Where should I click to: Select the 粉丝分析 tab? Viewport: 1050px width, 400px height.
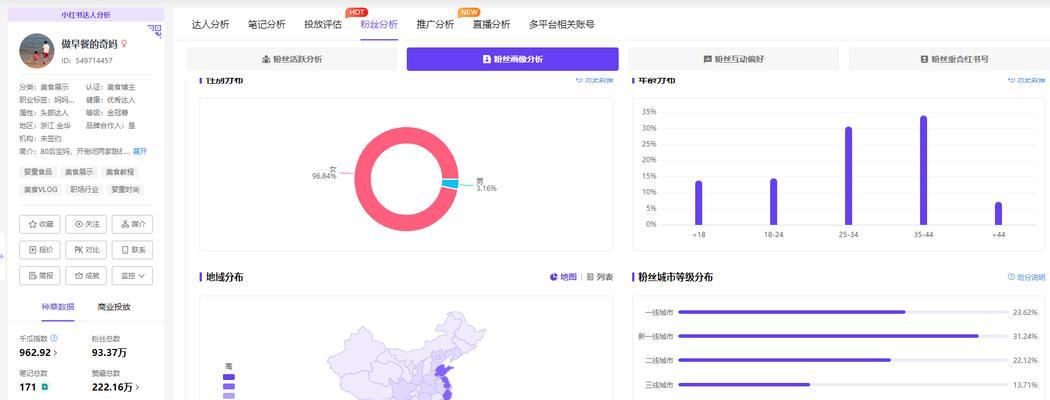coord(379,24)
